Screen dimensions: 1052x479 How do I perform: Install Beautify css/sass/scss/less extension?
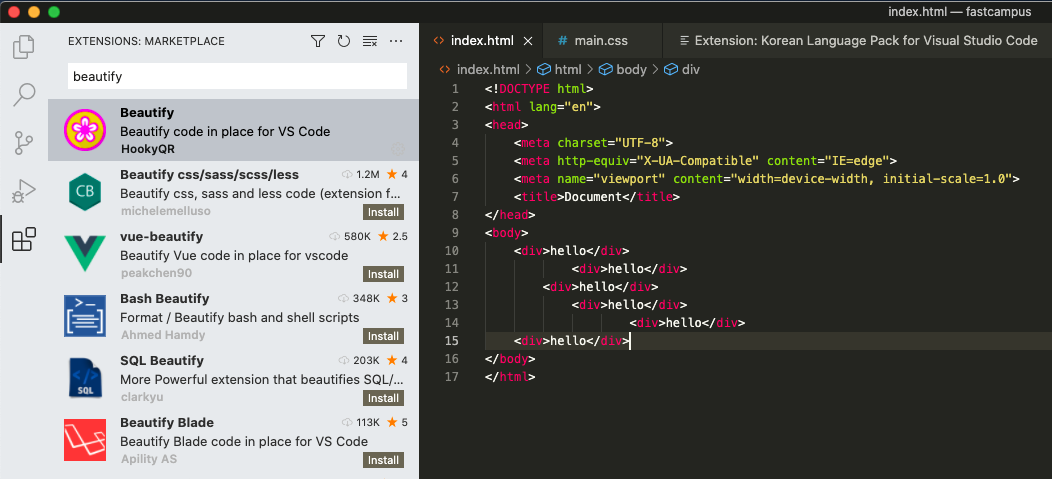[x=384, y=213]
